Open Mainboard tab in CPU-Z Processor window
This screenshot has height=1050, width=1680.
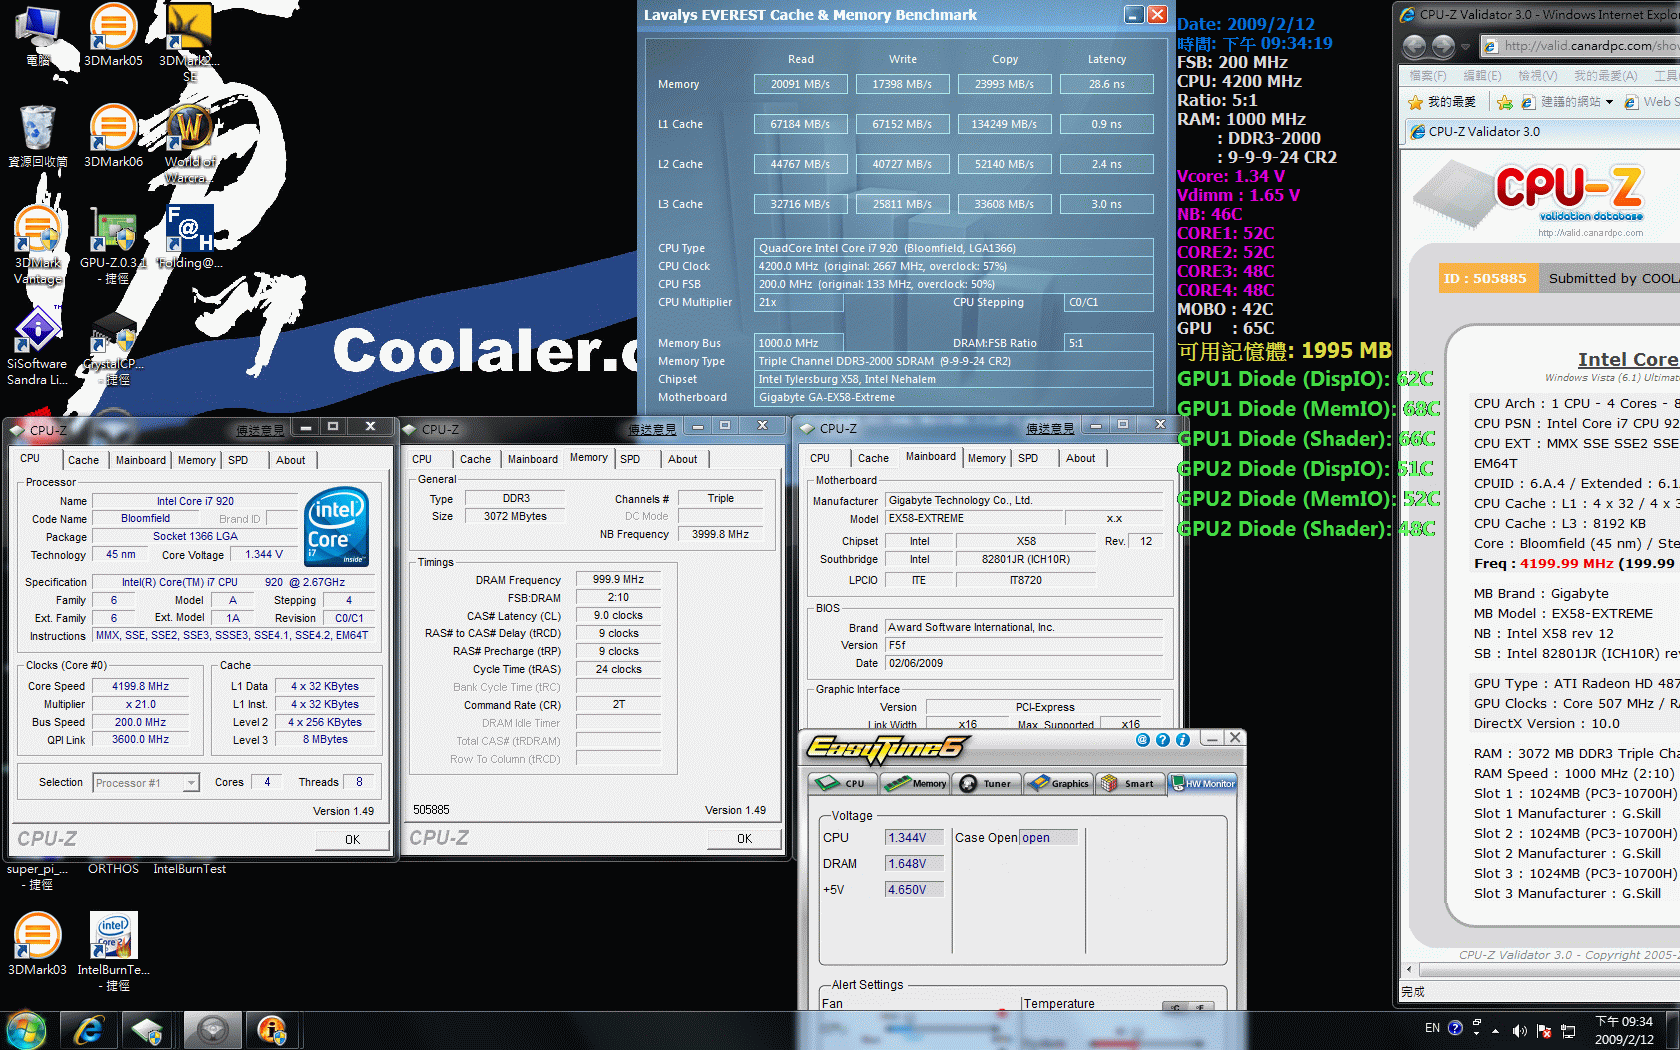tap(140, 460)
